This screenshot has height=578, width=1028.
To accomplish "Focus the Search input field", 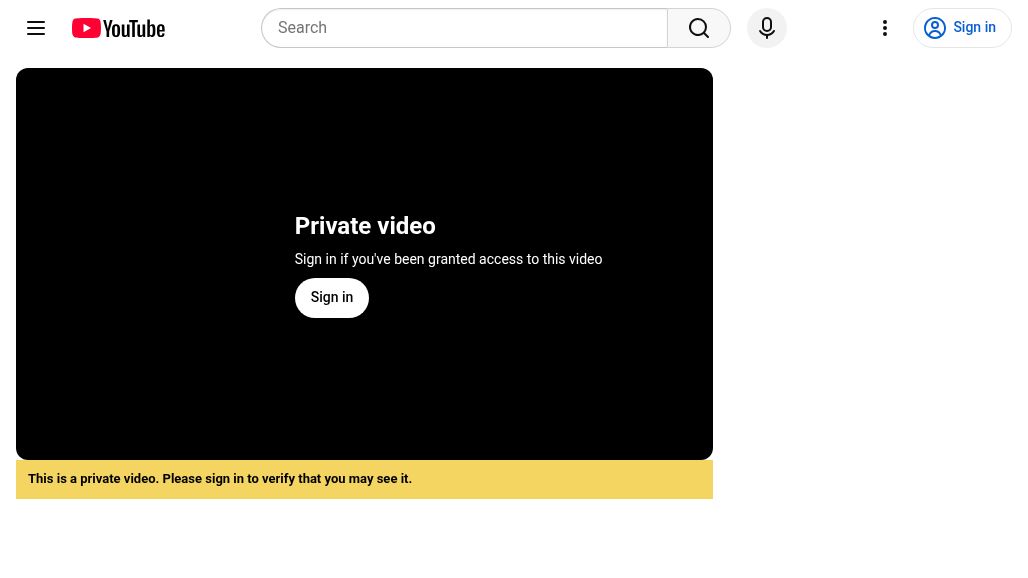I will (465, 28).
